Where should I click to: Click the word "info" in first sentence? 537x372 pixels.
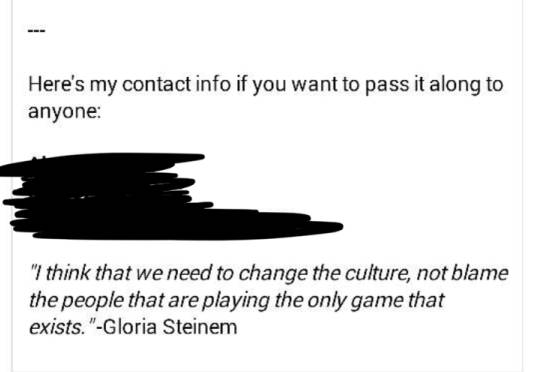coord(213,85)
